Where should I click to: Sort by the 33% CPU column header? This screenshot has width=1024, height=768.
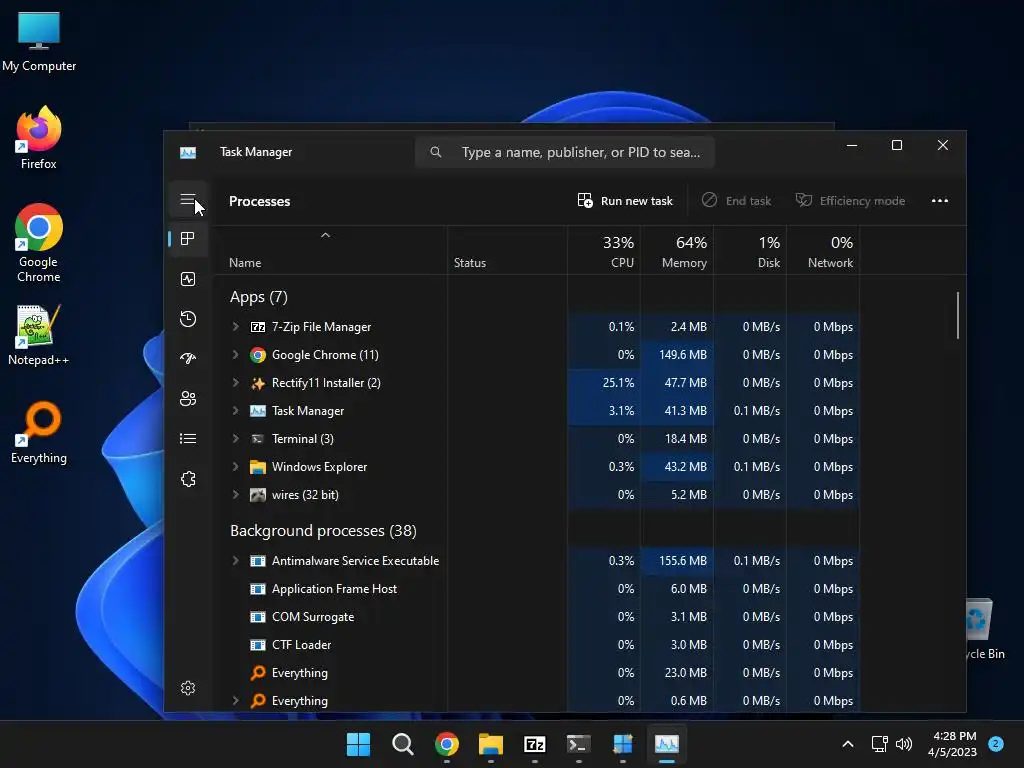point(604,251)
